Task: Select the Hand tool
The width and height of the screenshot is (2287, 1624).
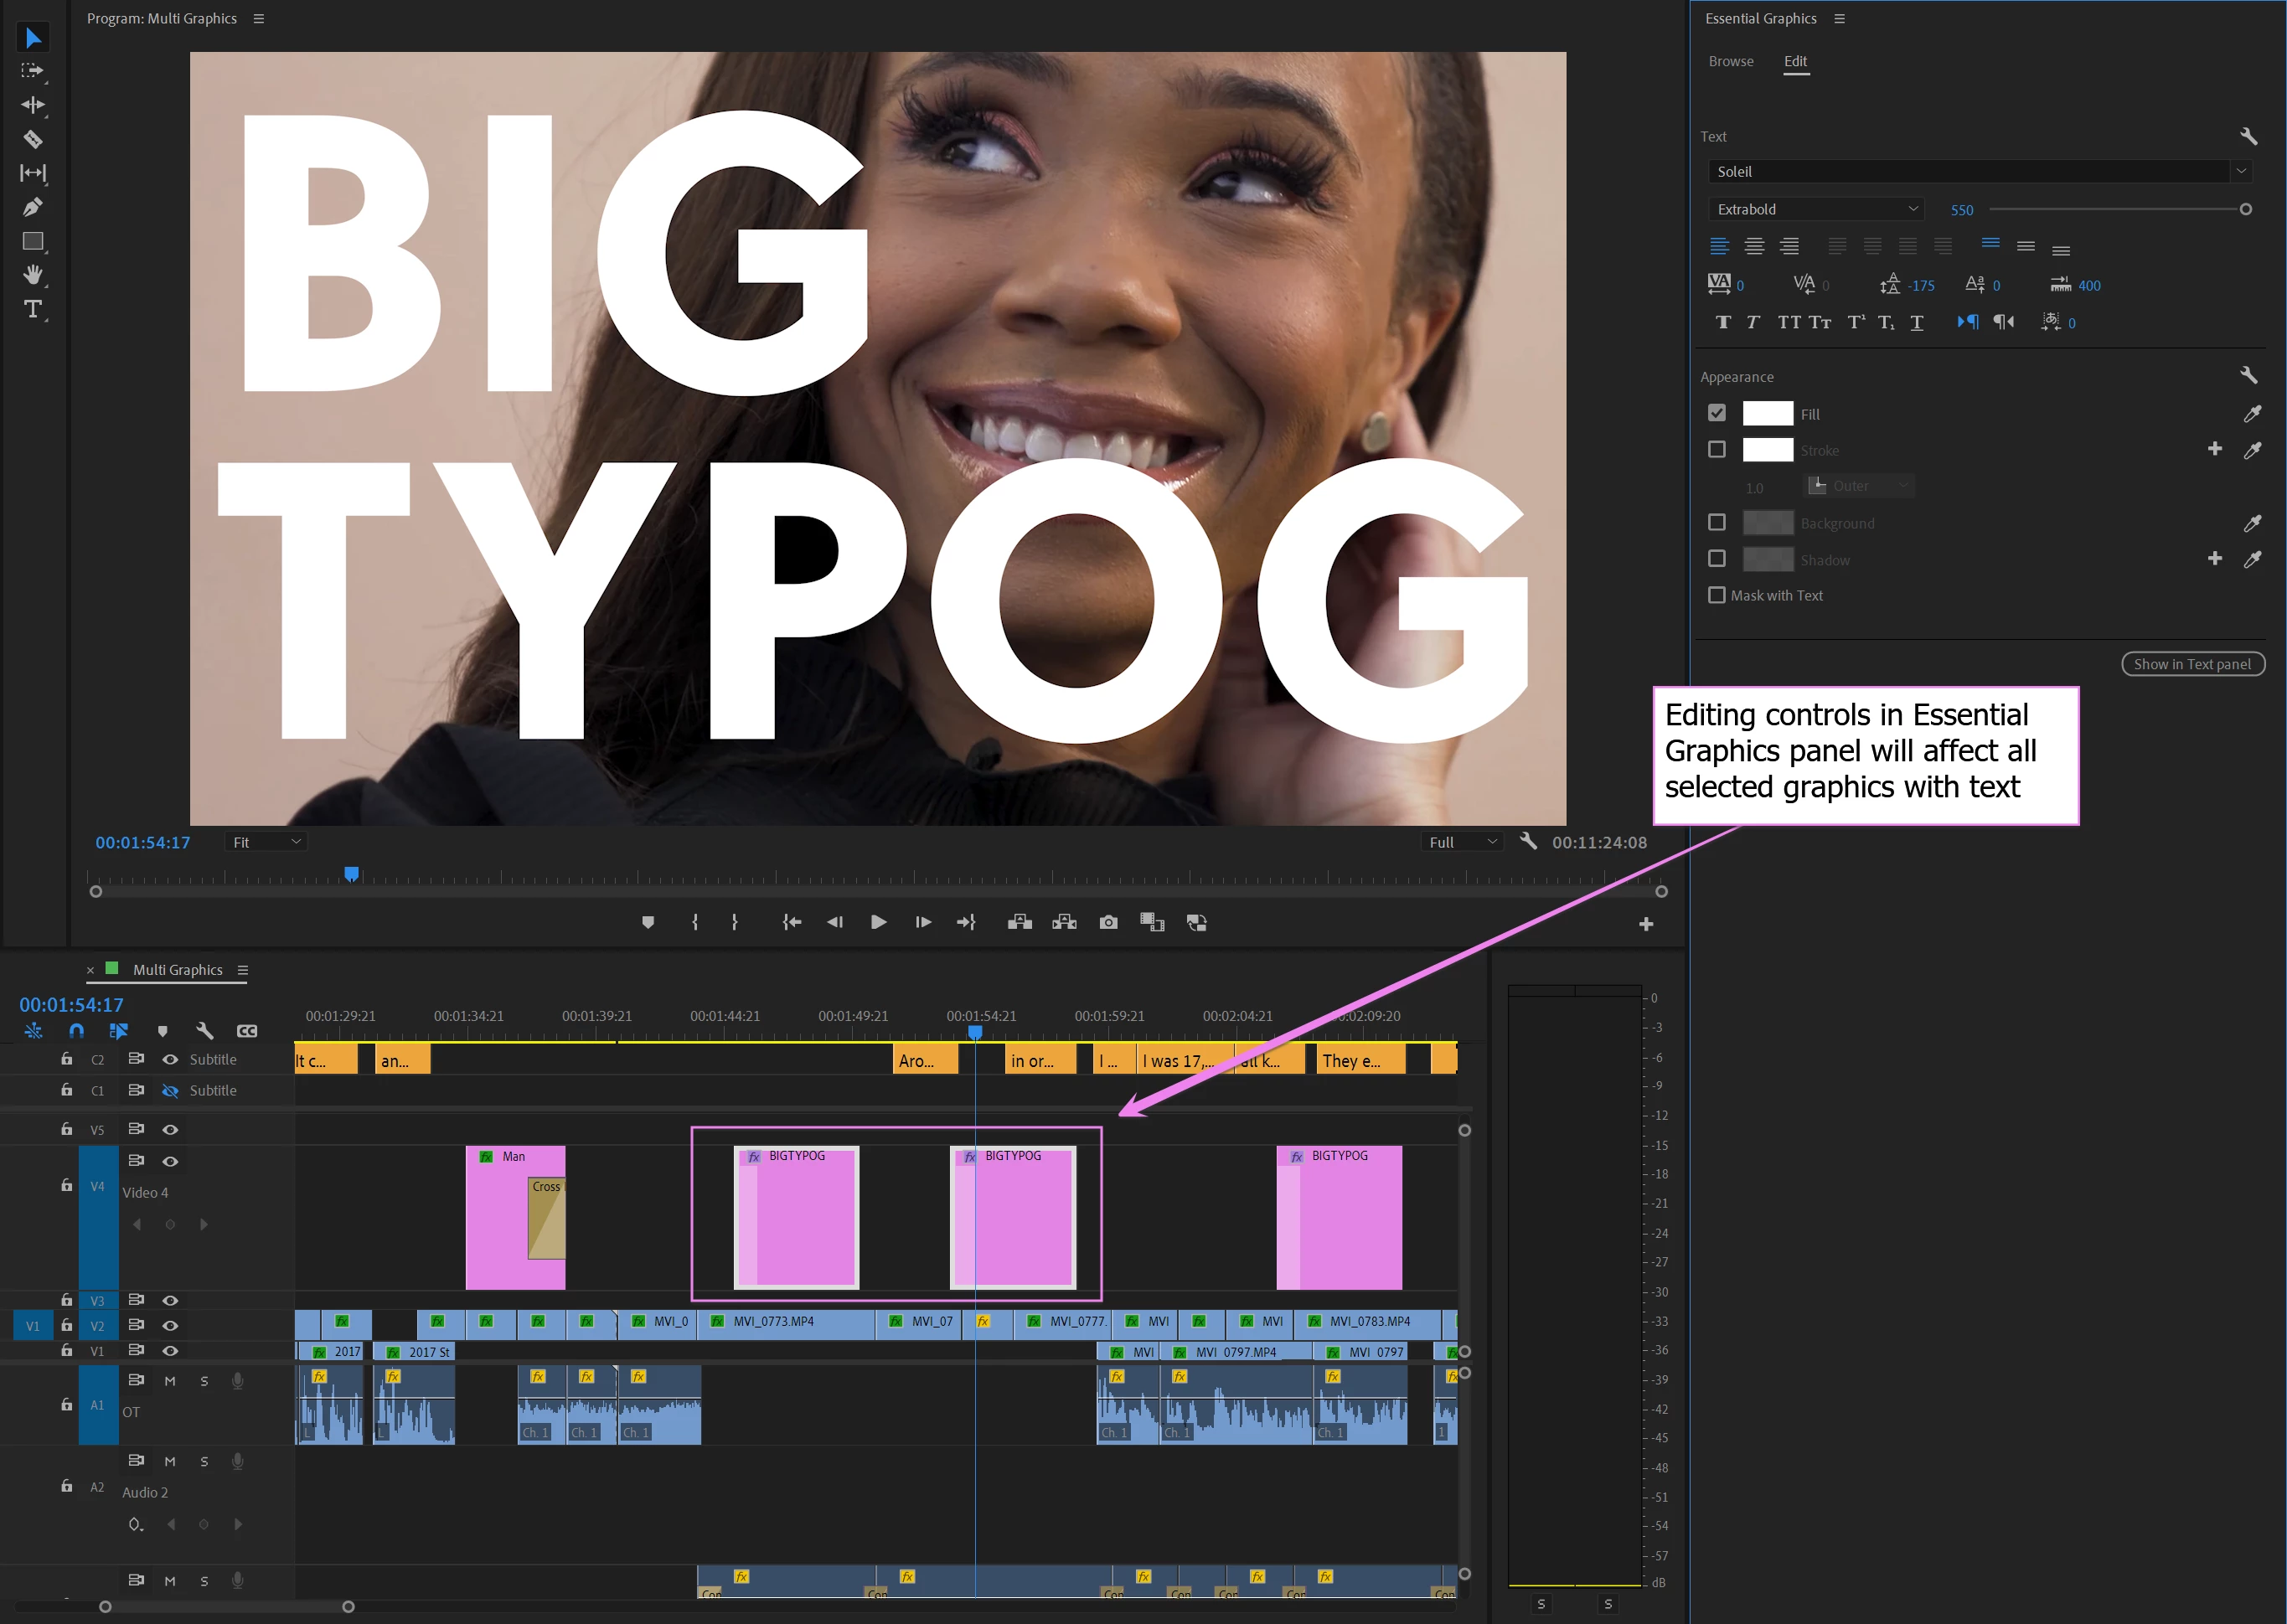Action: 32,275
